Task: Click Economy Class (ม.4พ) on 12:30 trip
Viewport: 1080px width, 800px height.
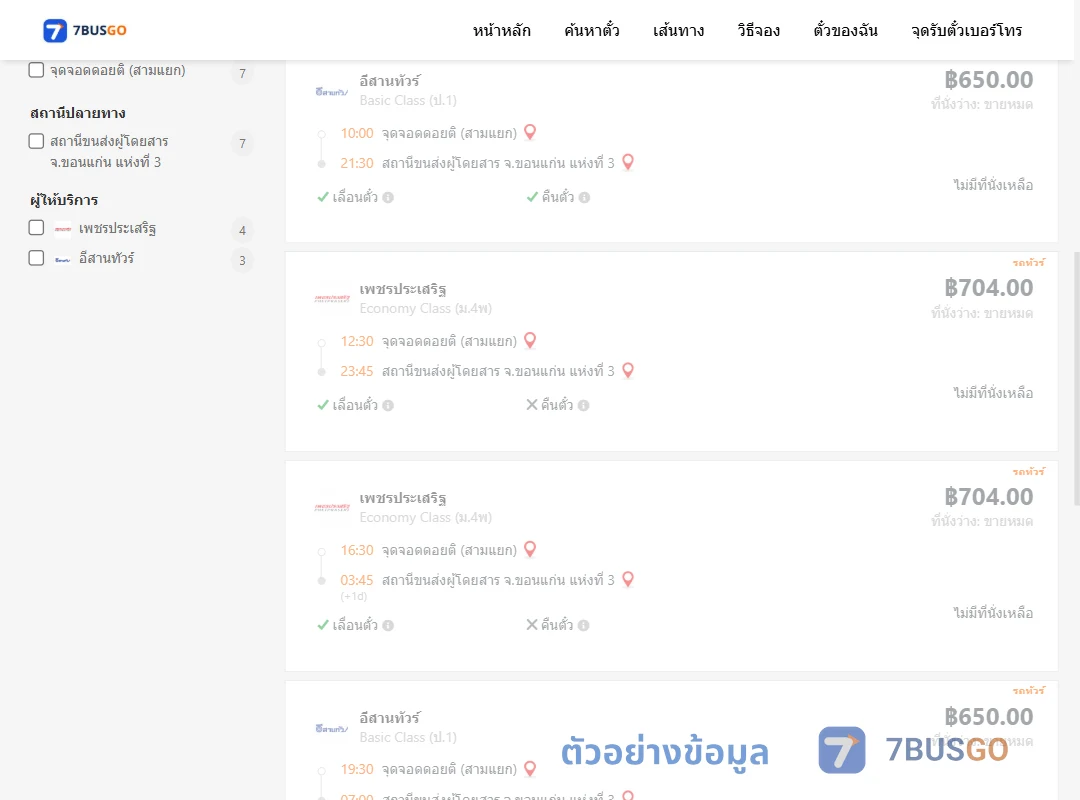Action: (426, 309)
